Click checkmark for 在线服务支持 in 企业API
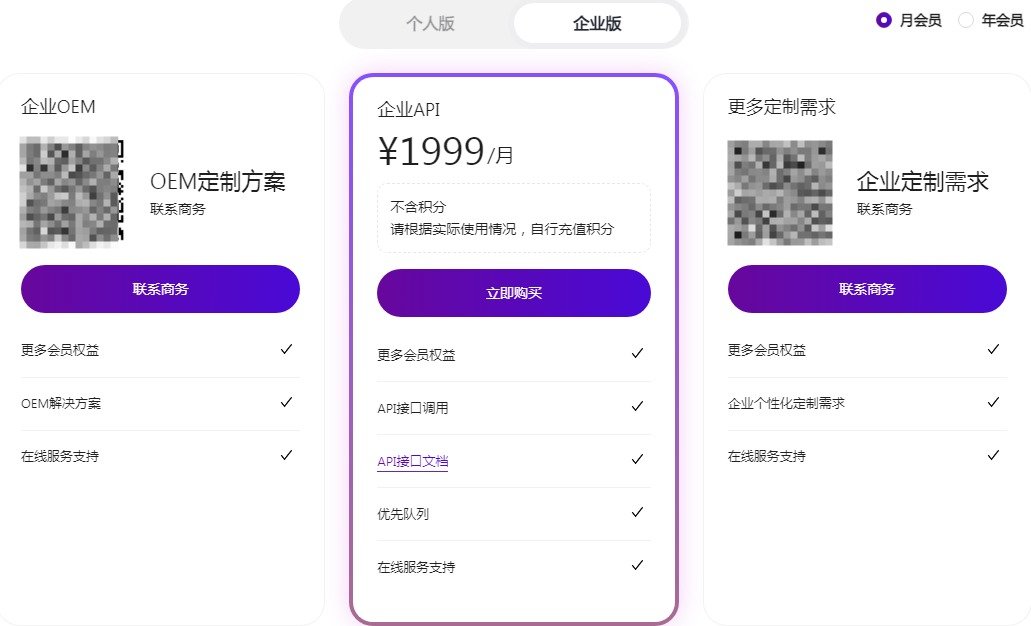The height and width of the screenshot is (626, 1031). click(x=637, y=565)
